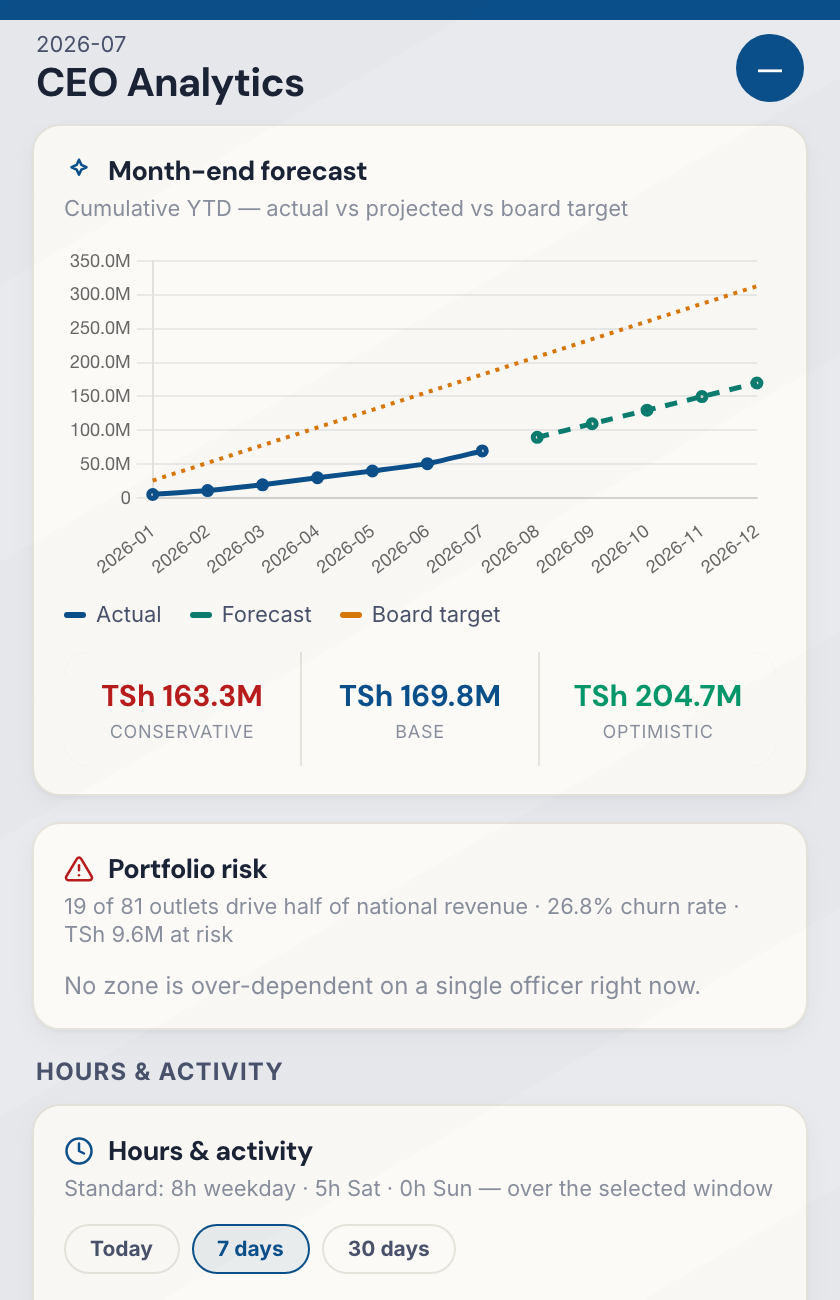840x1300 pixels.
Task: Click the 350.0M y-axis label
Action: [100, 261]
